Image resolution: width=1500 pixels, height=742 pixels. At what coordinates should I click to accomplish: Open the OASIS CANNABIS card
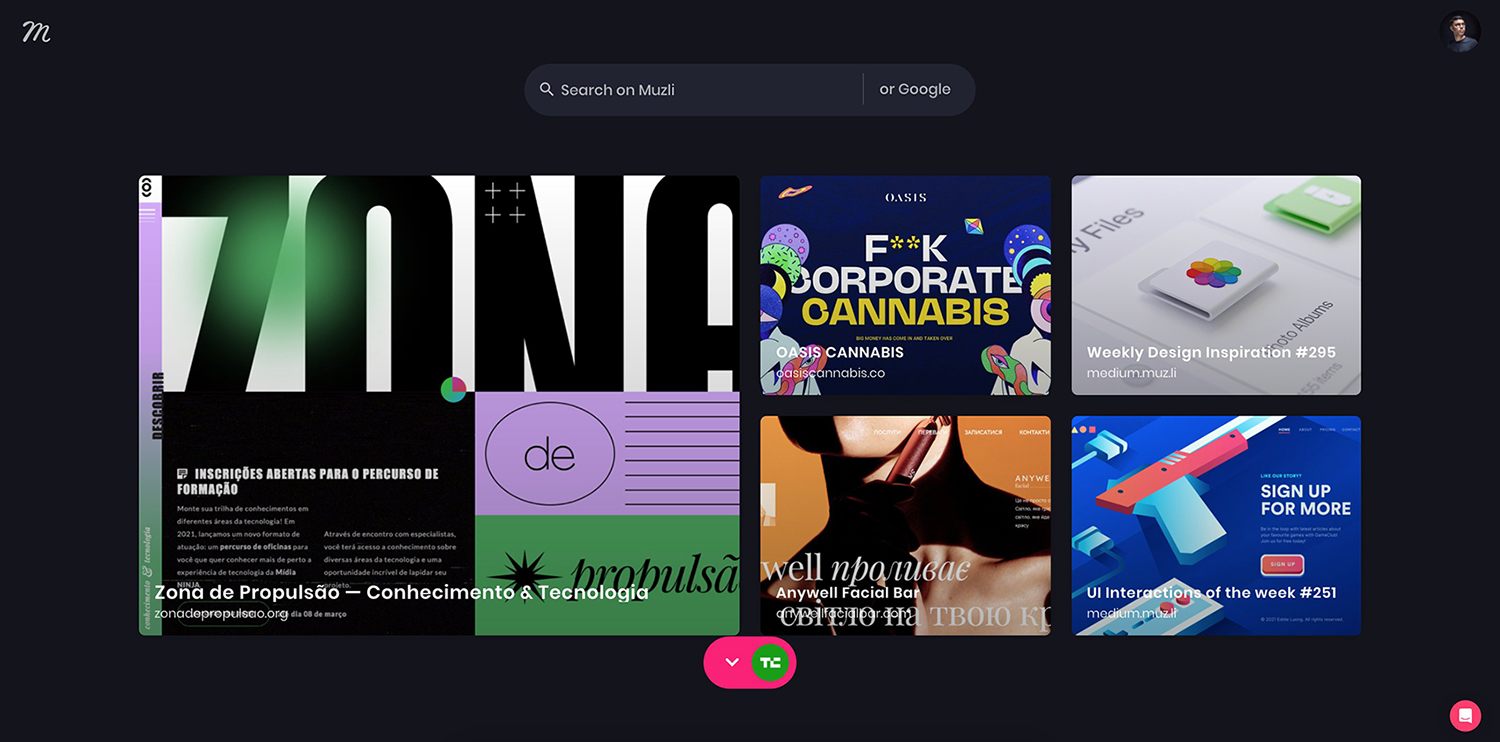coord(905,285)
